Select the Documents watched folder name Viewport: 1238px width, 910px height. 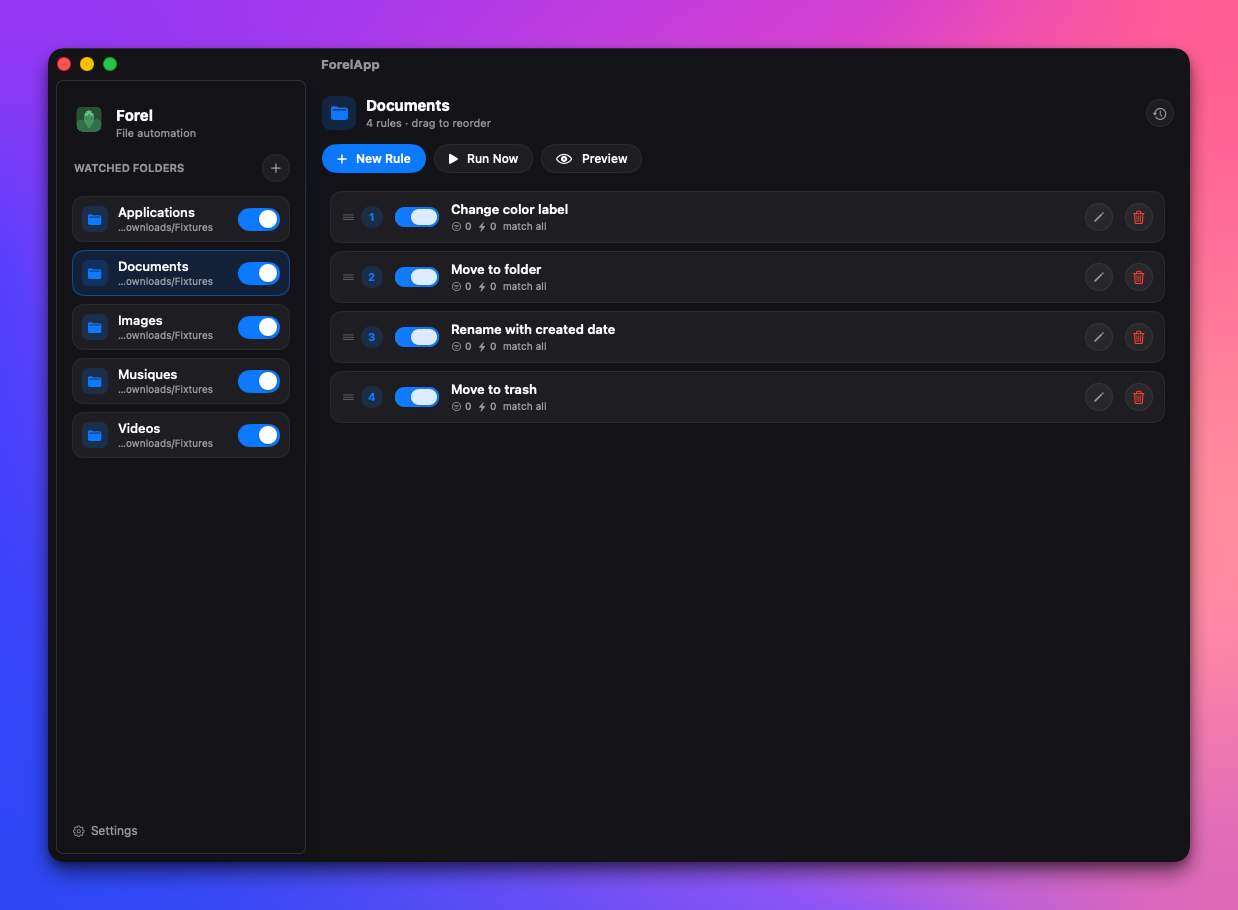153,266
